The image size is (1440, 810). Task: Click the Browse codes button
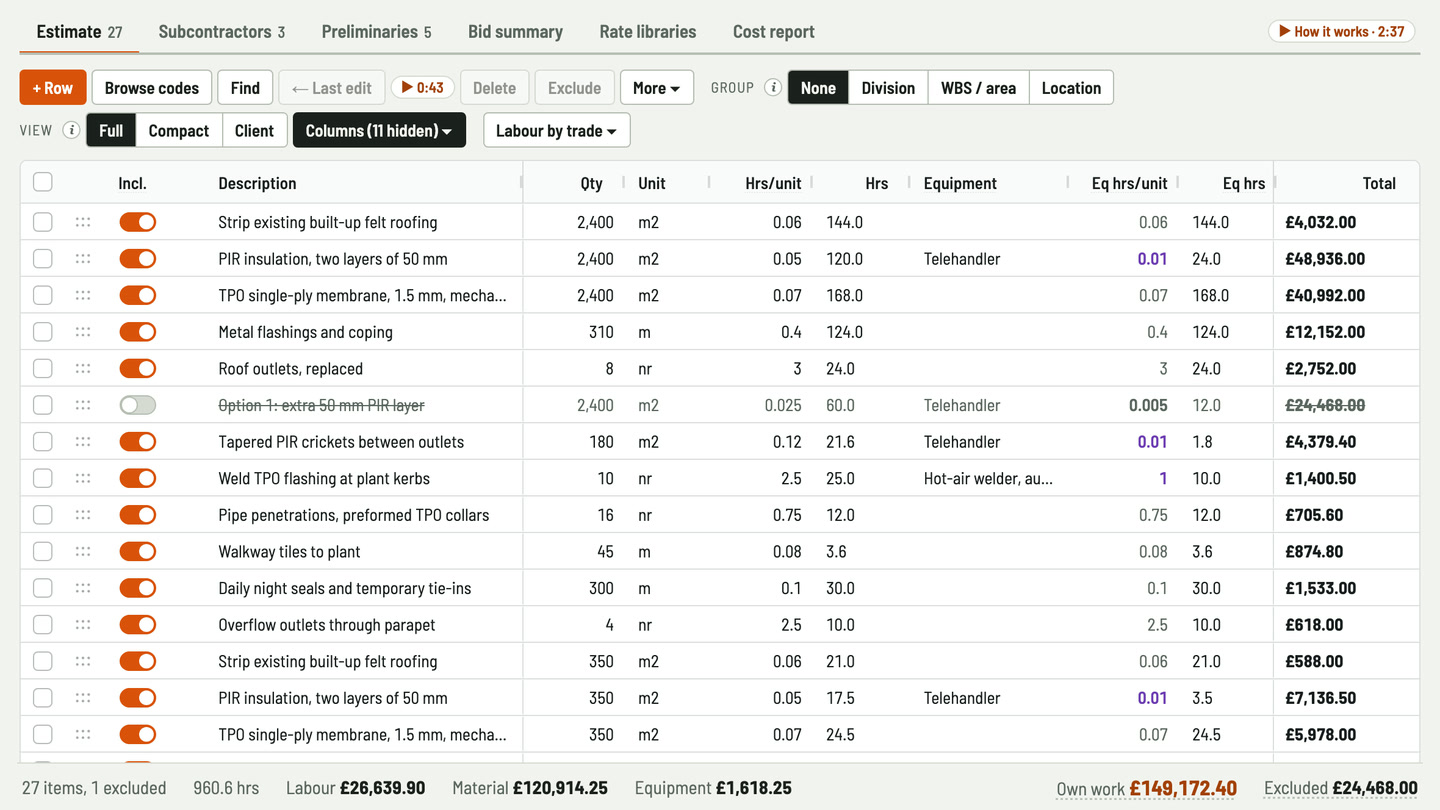tap(152, 88)
